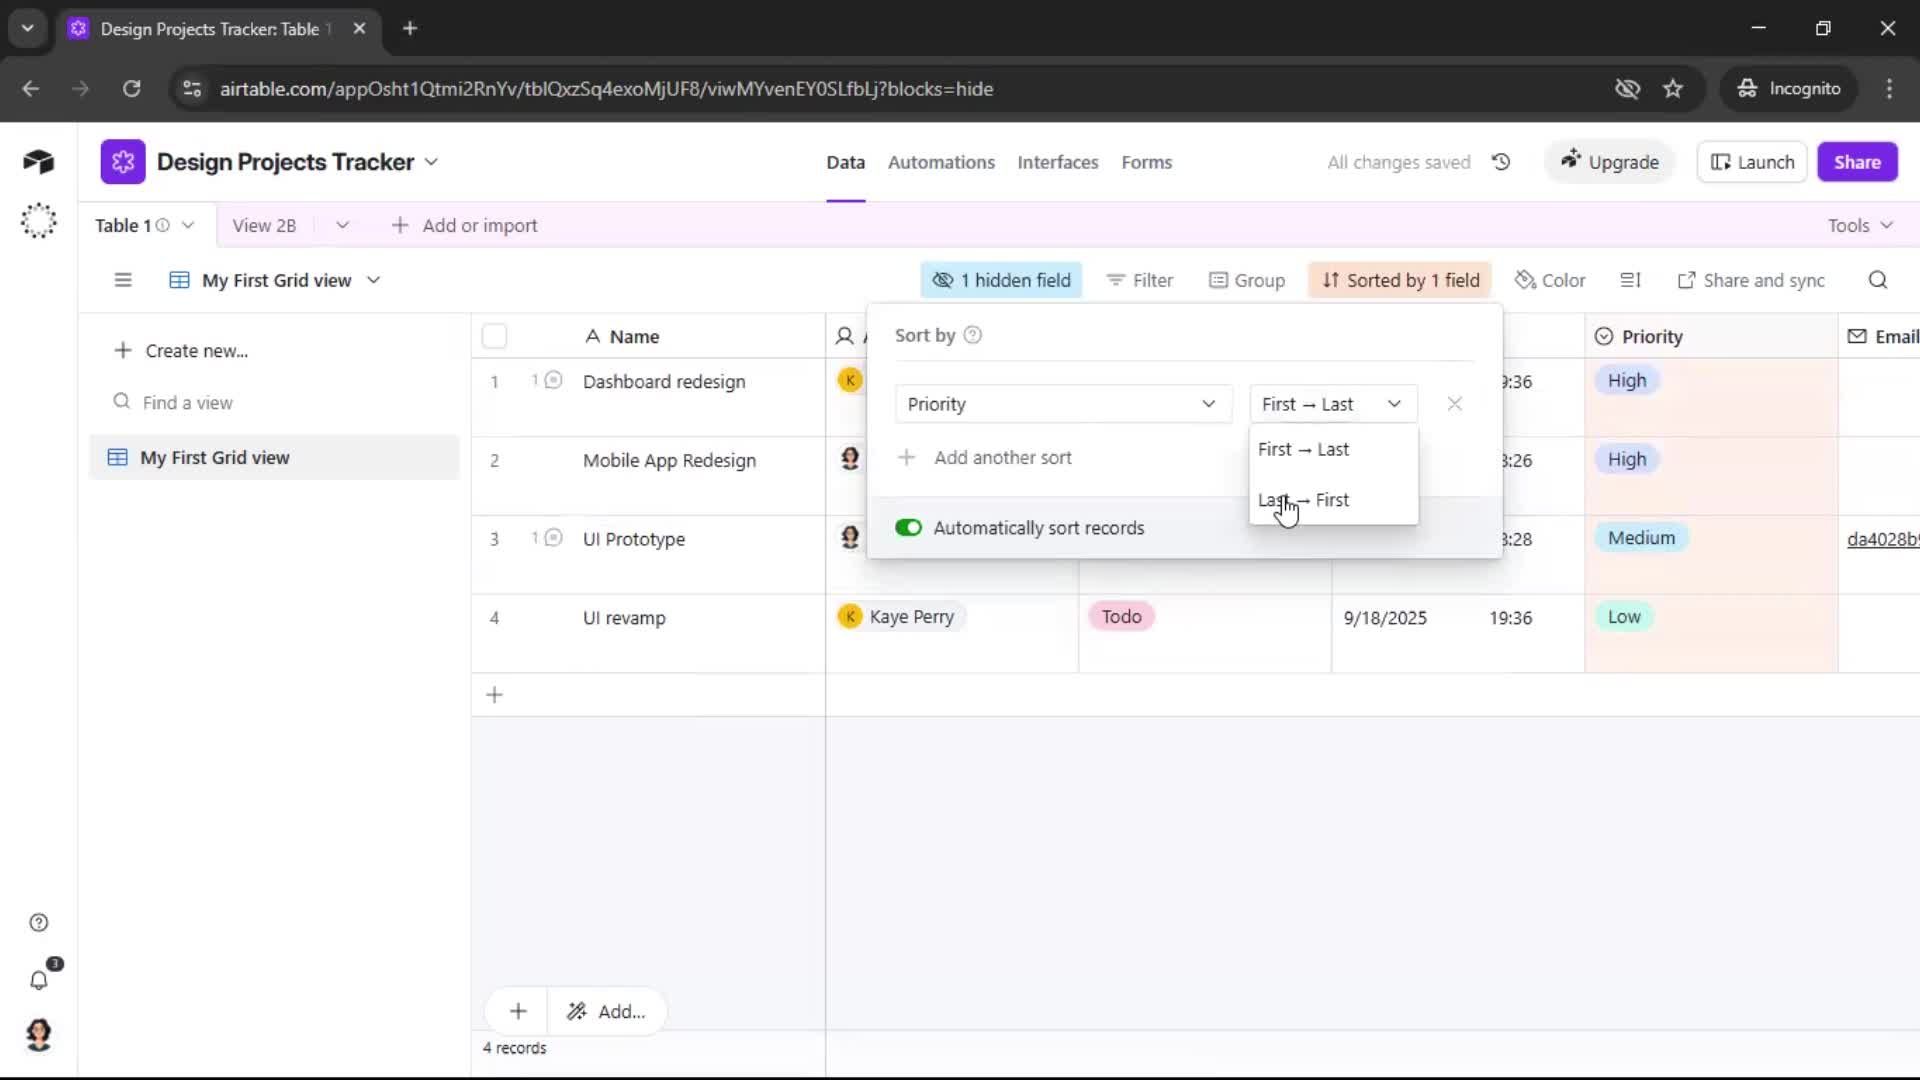
Task: Open the user account avatar
Action: point(39,1035)
